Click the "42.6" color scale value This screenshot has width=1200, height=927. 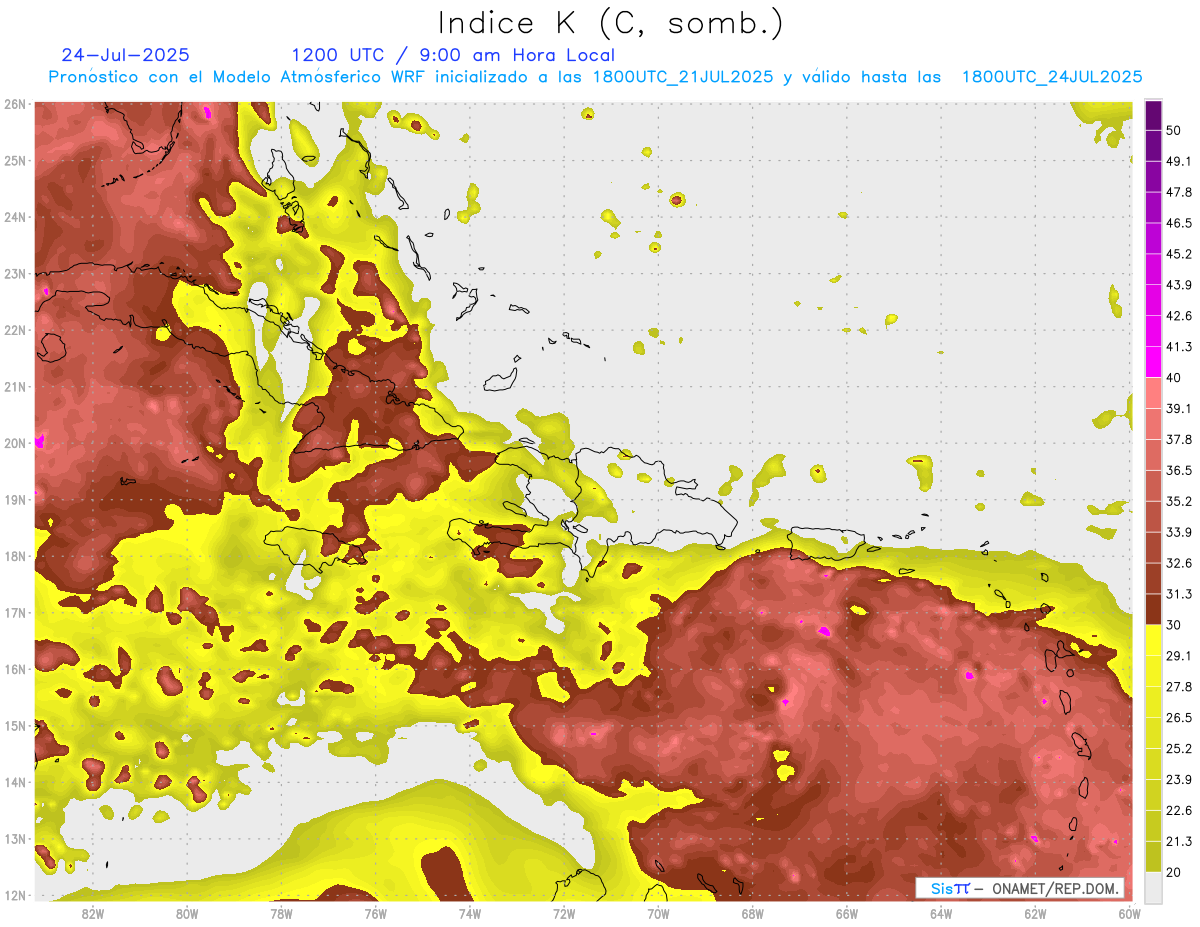(1179, 316)
